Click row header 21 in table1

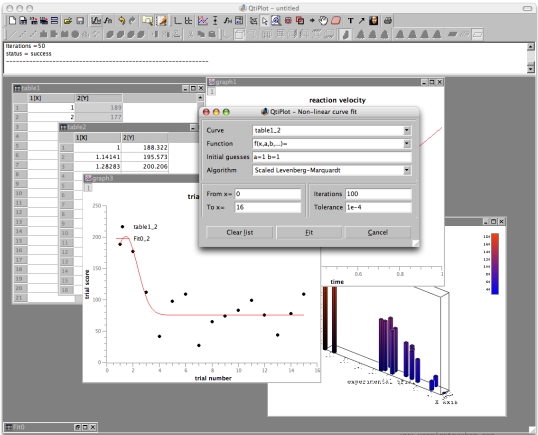click(x=20, y=297)
